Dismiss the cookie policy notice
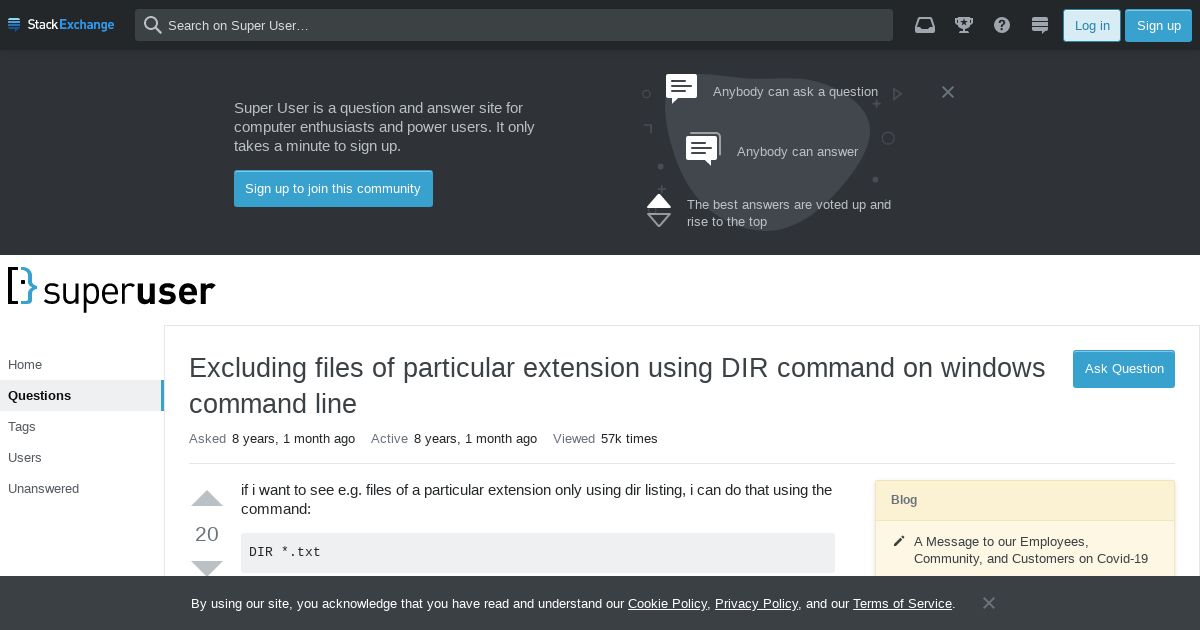 click(988, 603)
